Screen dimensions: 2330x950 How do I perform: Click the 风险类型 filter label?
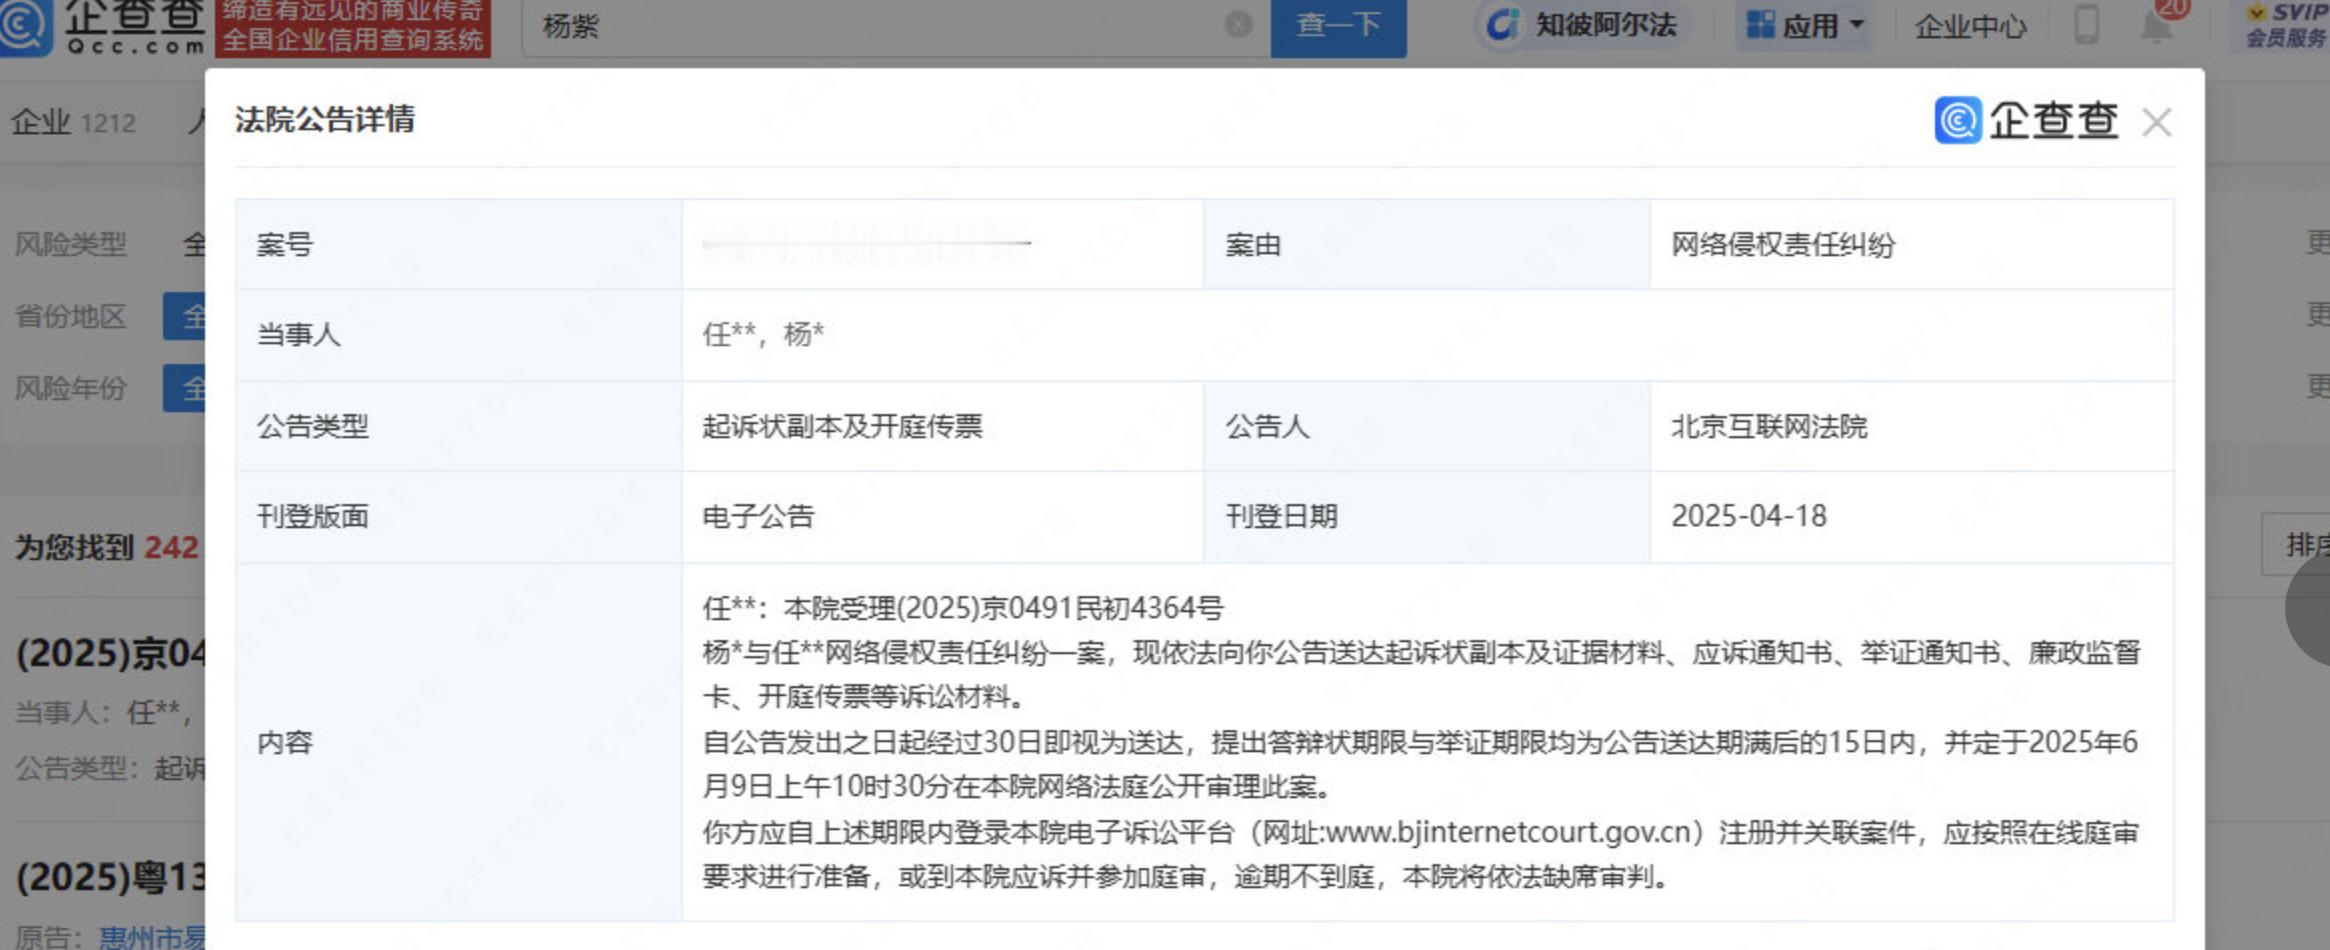point(70,244)
